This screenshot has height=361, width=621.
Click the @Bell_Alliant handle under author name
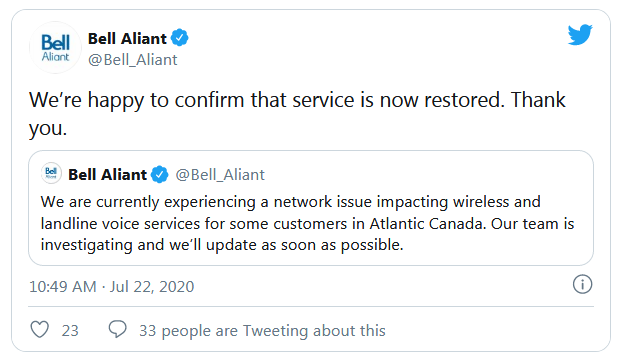pyautogui.click(x=133, y=60)
